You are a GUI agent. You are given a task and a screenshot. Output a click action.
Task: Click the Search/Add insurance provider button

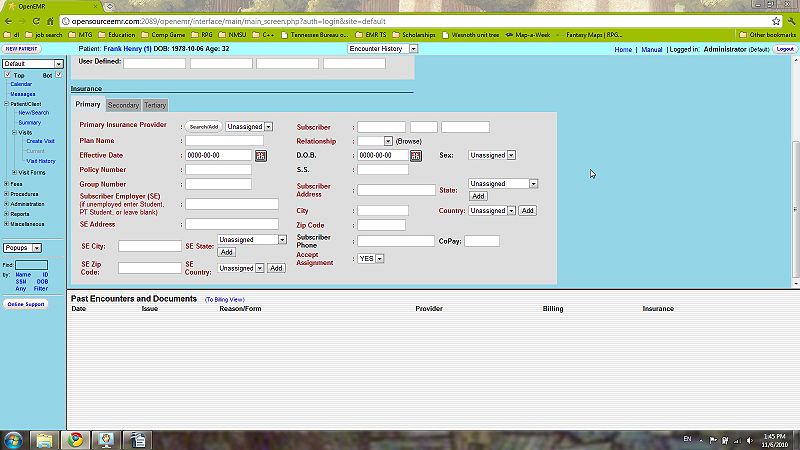click(x=204, y=127)
